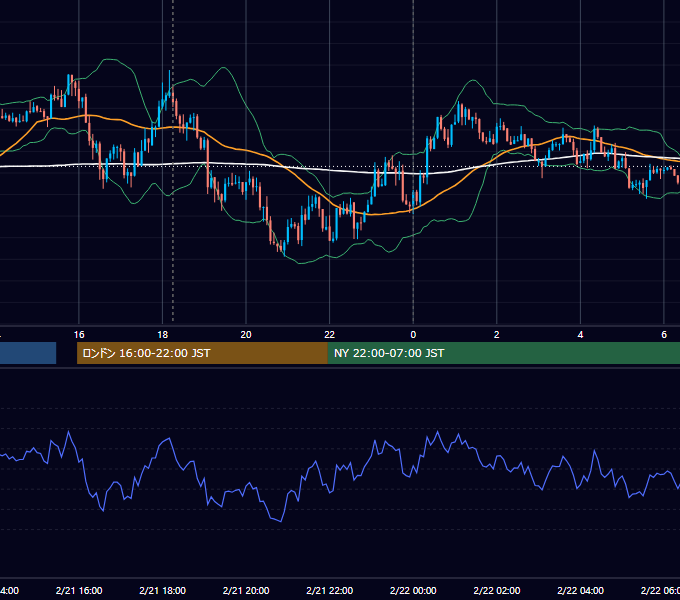Click the lower axis label 2/21 18:00
The image size is (680, 600).
coord(163,590)
